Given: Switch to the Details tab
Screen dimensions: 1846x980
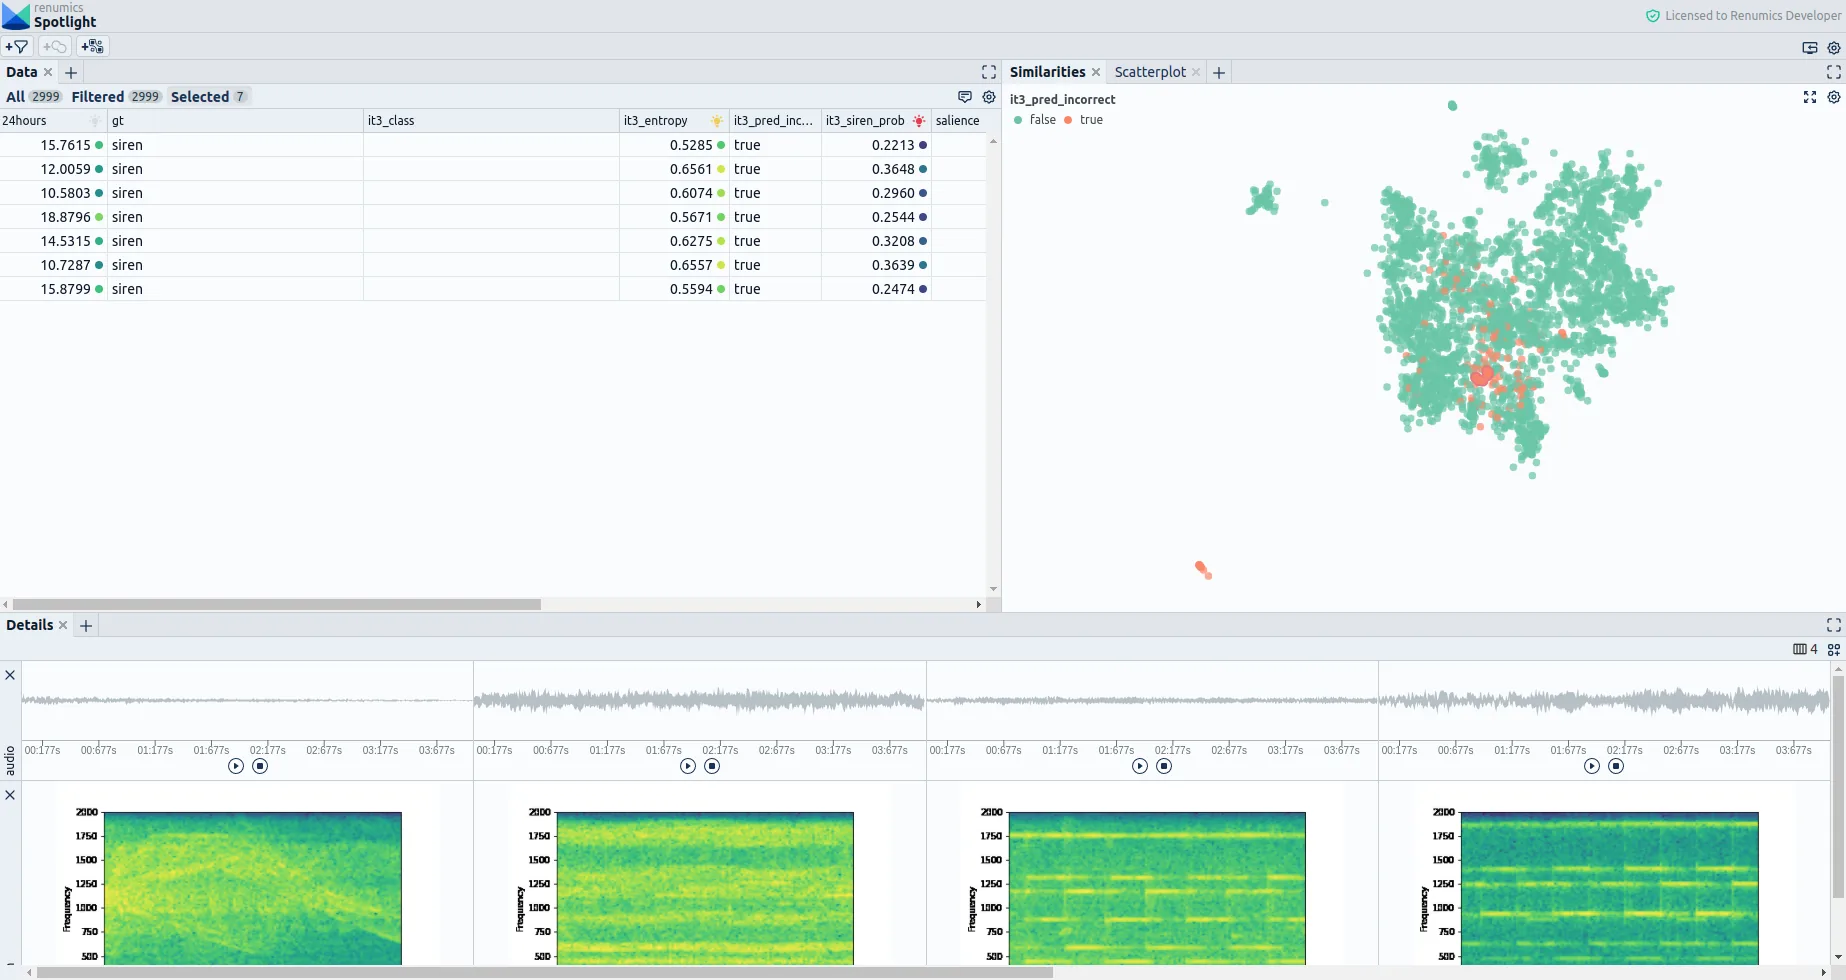Looking at the screenshot, I should [x=30, y=625].
